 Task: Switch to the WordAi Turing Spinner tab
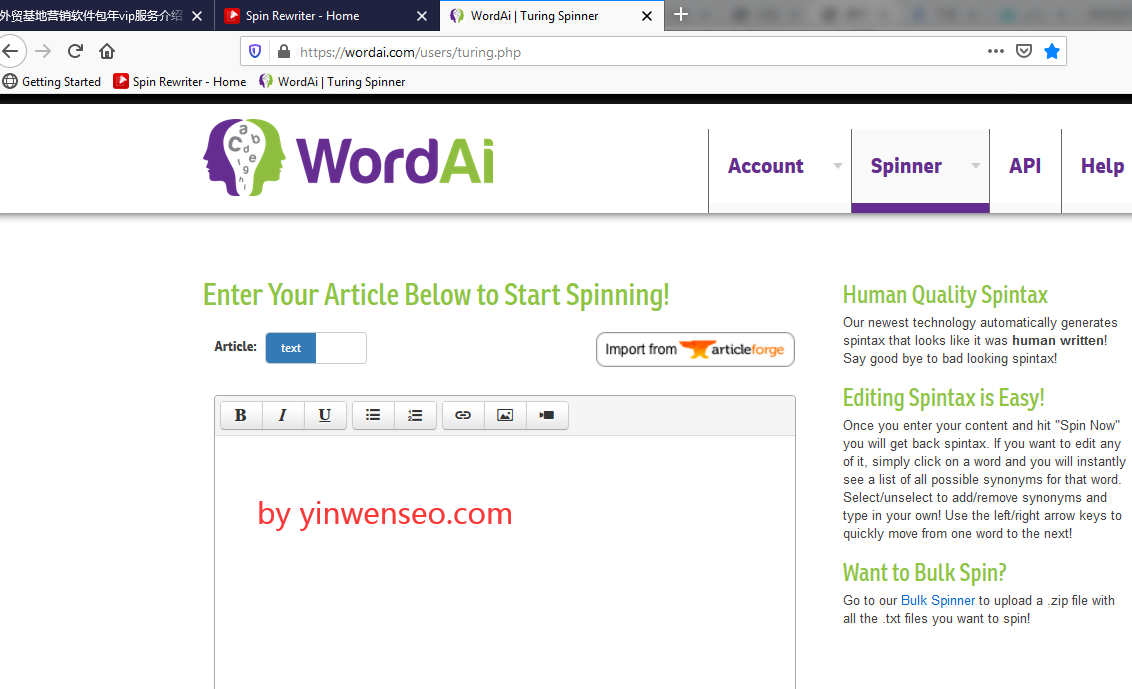point(552,16)
